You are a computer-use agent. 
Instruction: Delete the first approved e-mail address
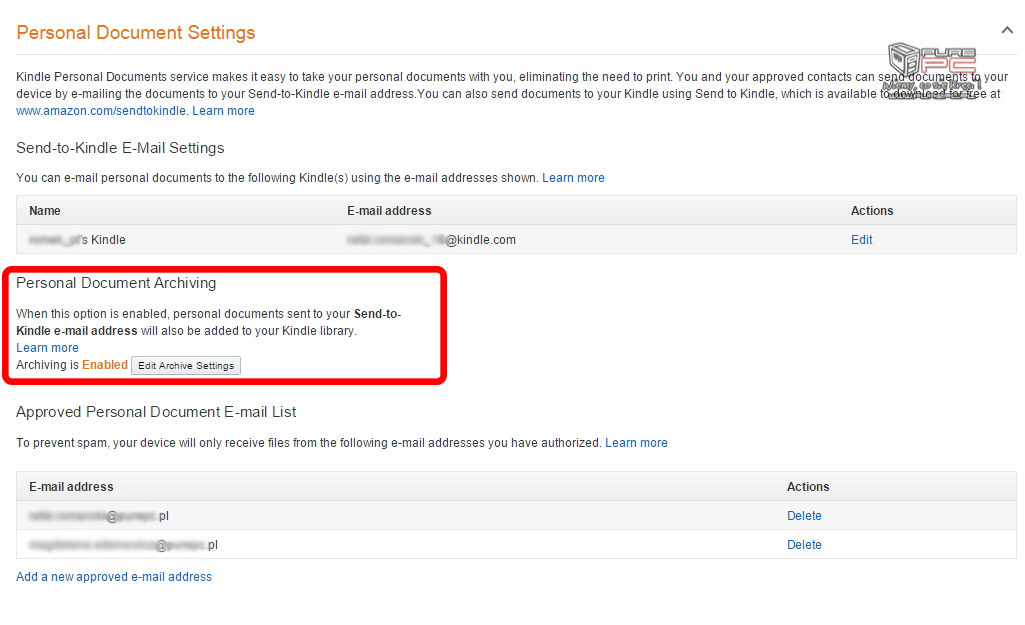(x=804, y=516)
